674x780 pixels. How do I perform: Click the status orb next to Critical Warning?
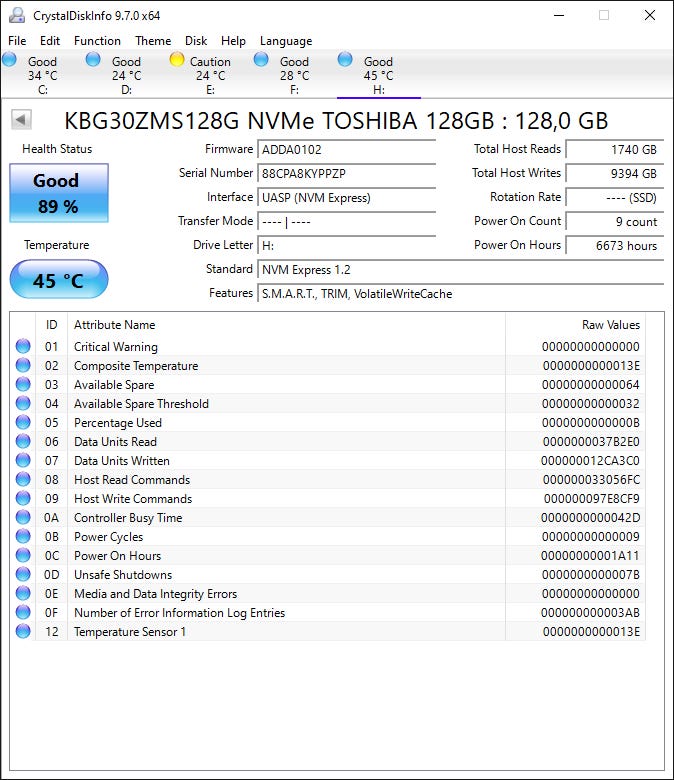23,347
